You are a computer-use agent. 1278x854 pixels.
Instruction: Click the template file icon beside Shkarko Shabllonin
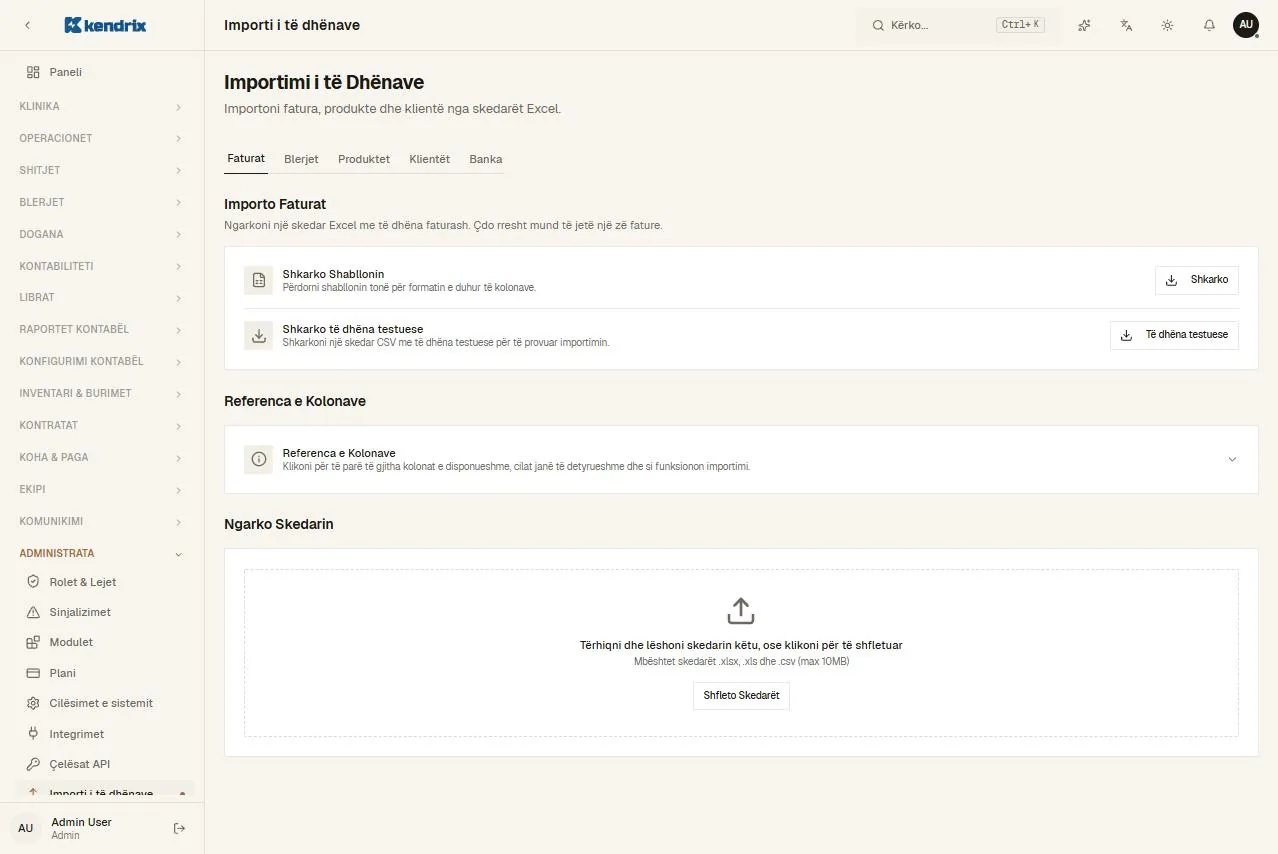259,281
